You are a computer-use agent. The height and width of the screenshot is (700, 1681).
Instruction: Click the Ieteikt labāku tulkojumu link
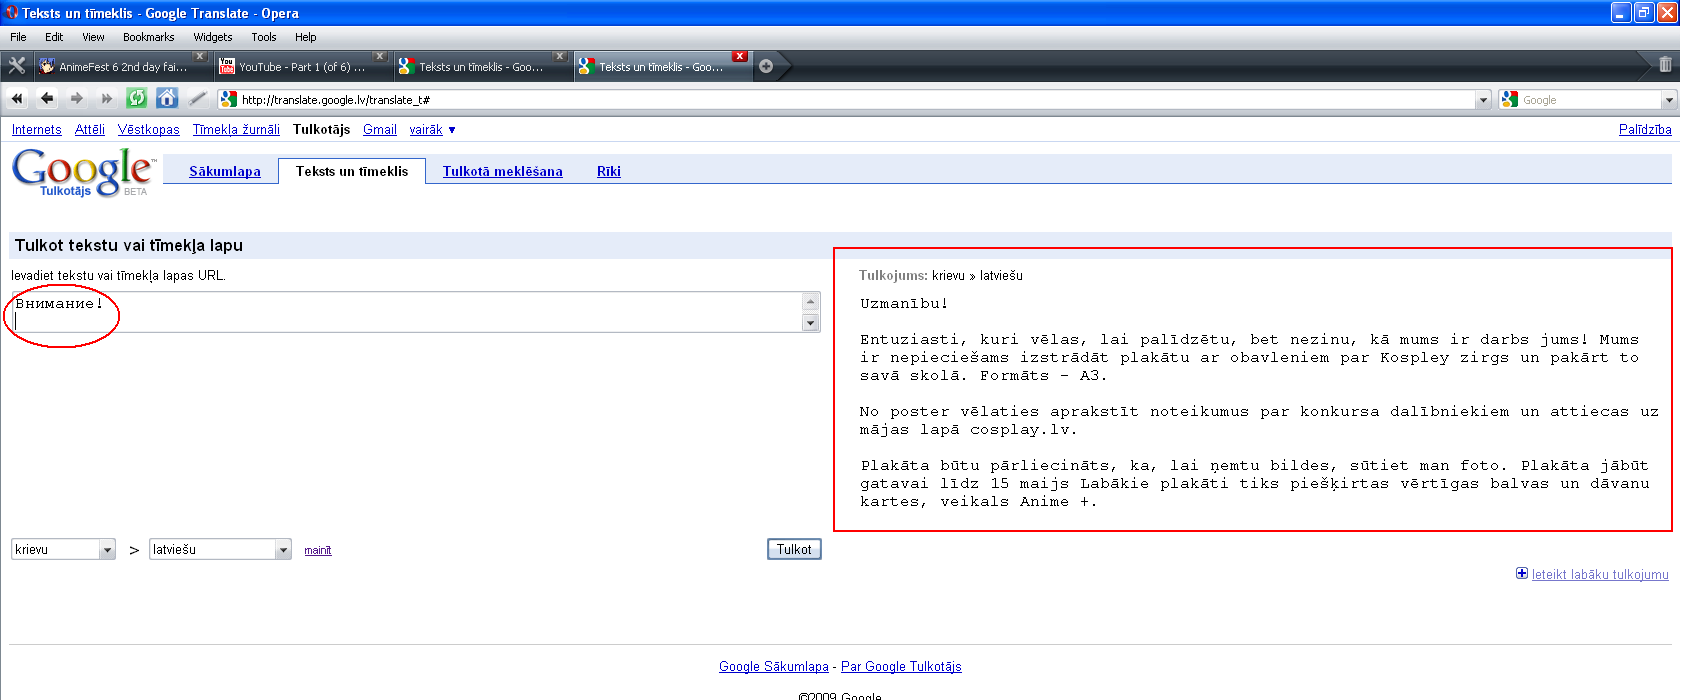click(x=1600, y=574)
